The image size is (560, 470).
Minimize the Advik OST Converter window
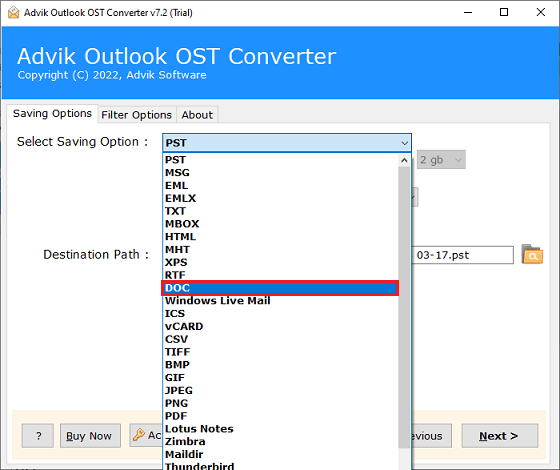(x=468, y=12)
